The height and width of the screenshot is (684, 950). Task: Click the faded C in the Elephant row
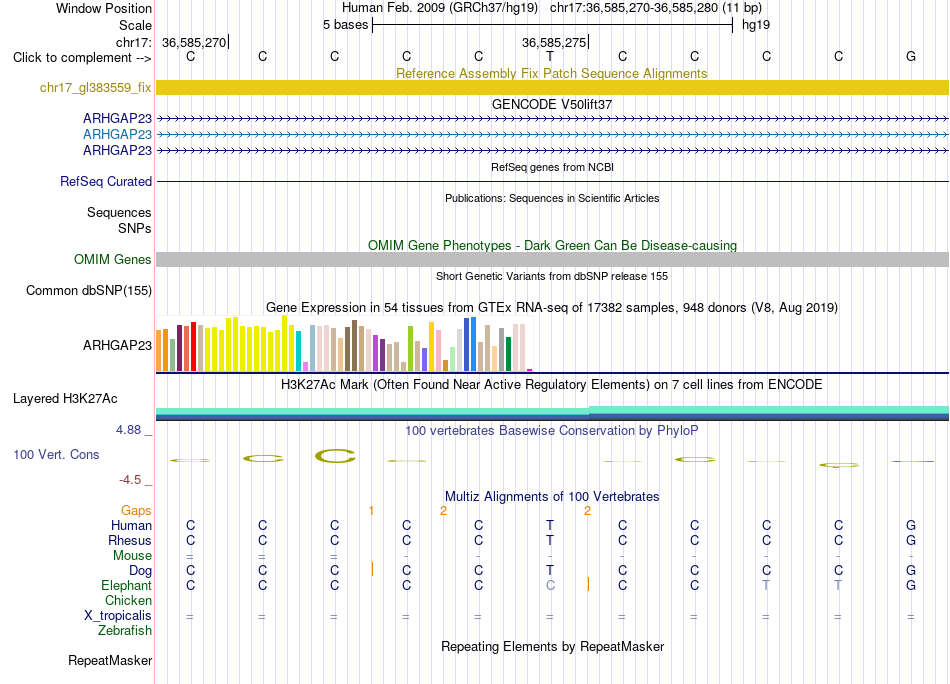pos(550,585)
